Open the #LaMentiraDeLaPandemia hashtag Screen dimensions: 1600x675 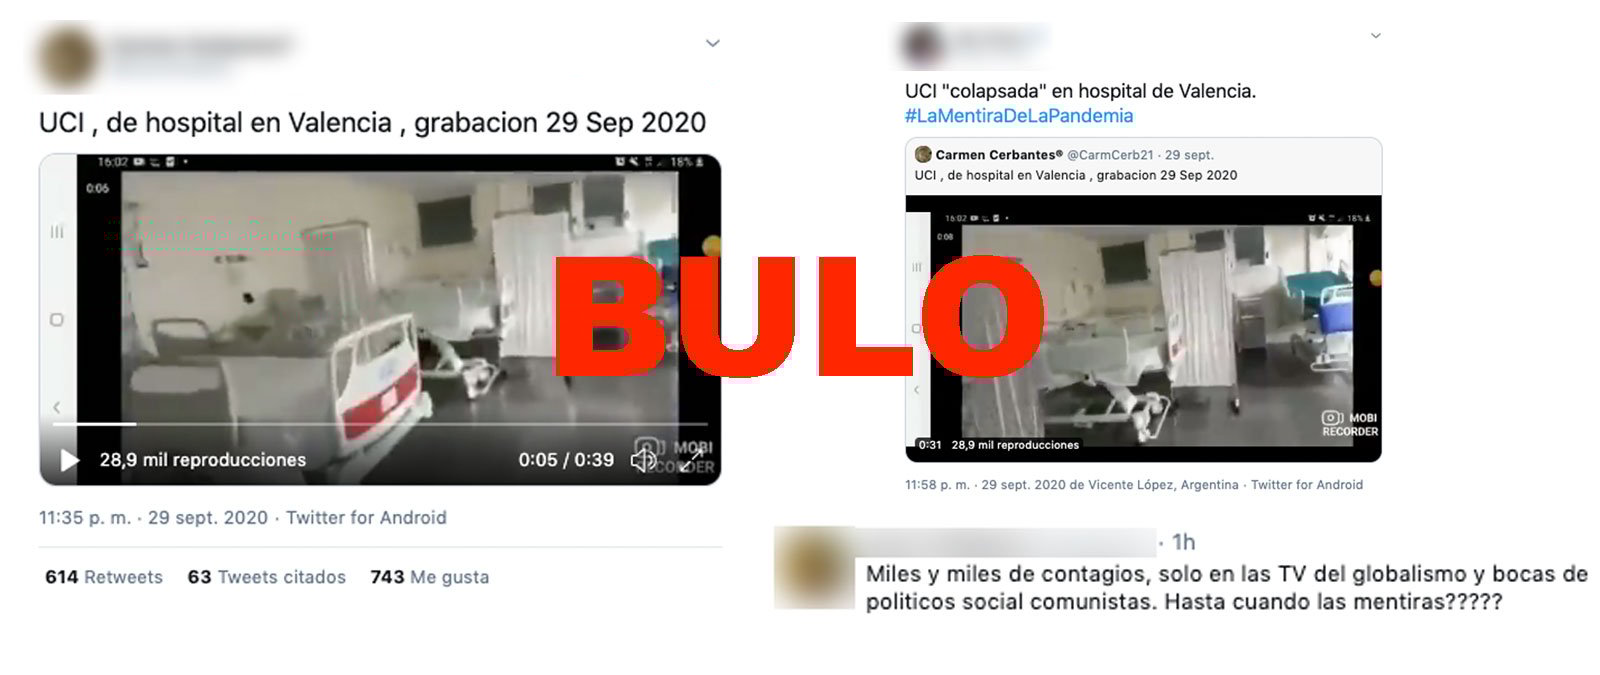[1019, 116]
